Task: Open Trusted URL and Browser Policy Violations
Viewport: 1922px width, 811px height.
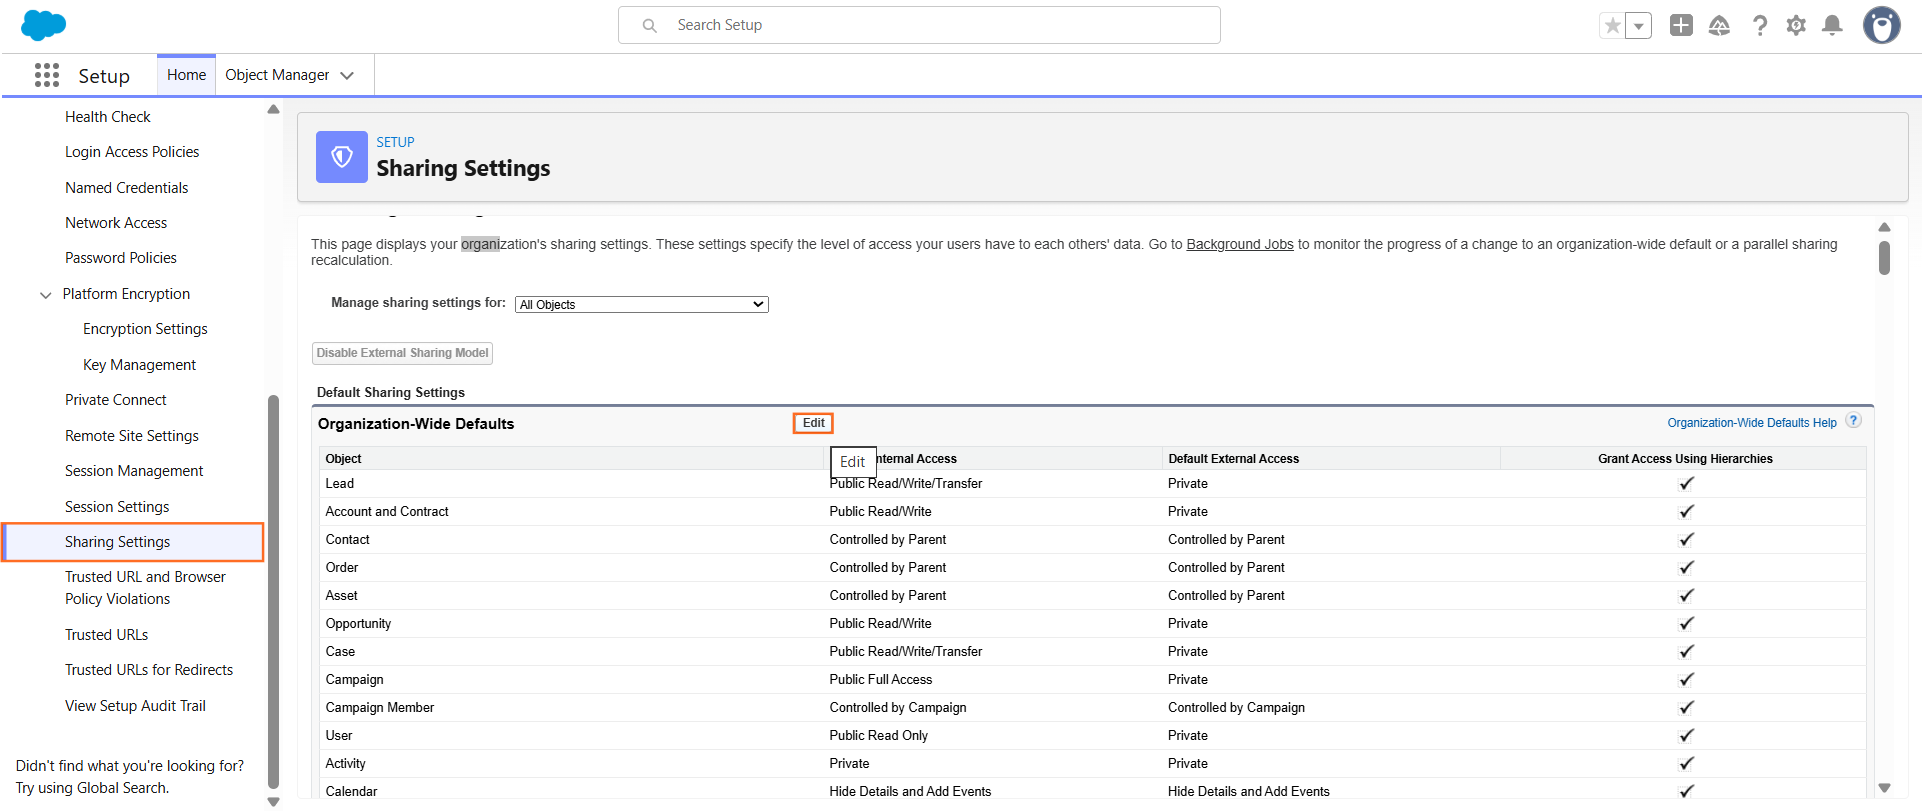Action: [145, 588]
